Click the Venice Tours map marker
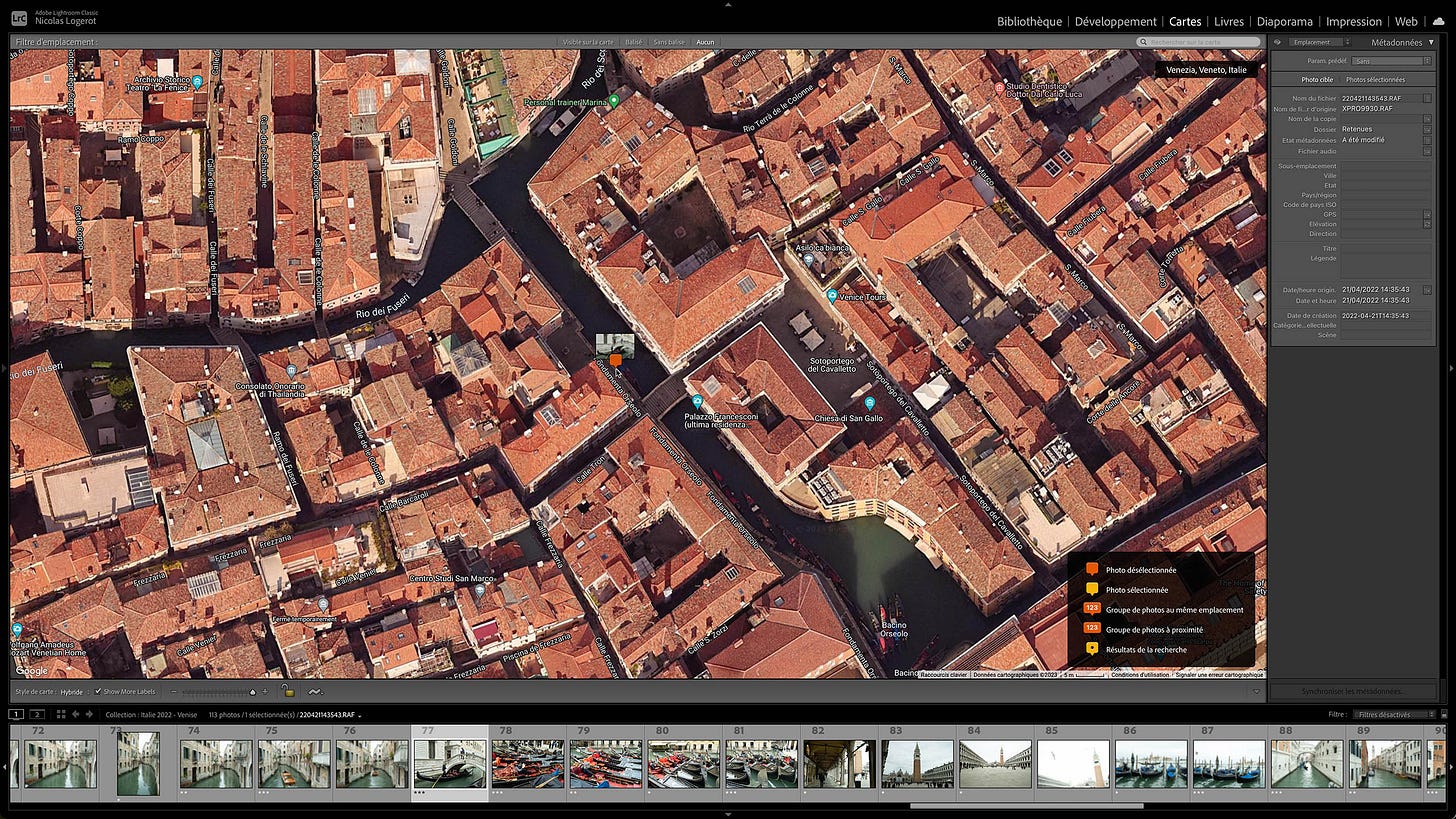 coord(831,296)
